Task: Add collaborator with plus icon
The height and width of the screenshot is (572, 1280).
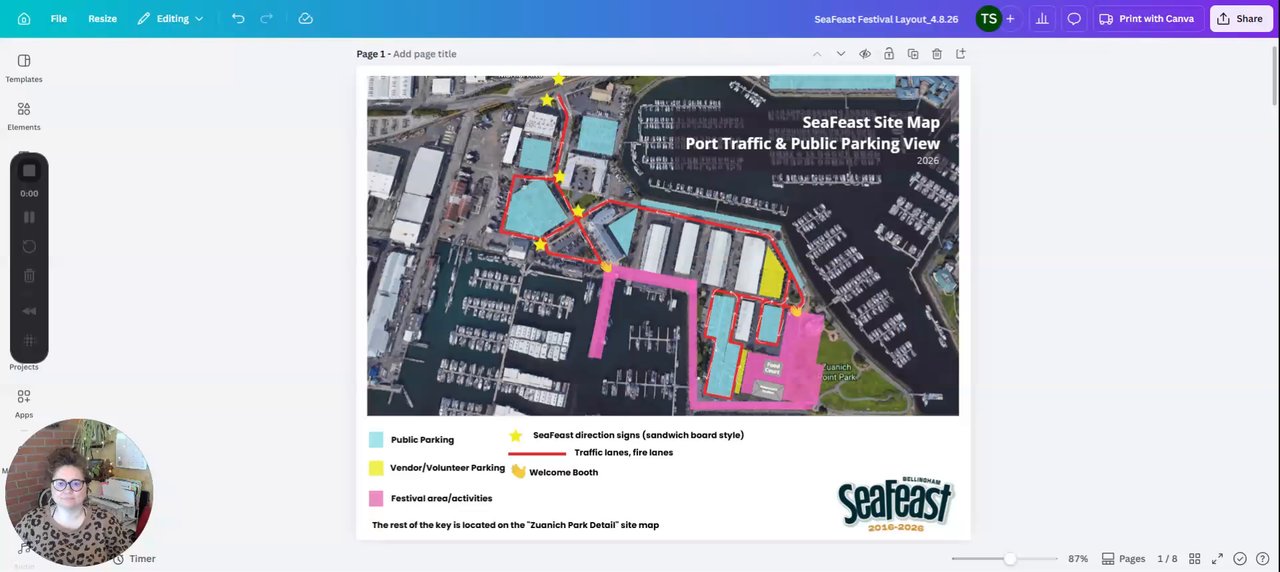Action: (x=1010, y=19)
